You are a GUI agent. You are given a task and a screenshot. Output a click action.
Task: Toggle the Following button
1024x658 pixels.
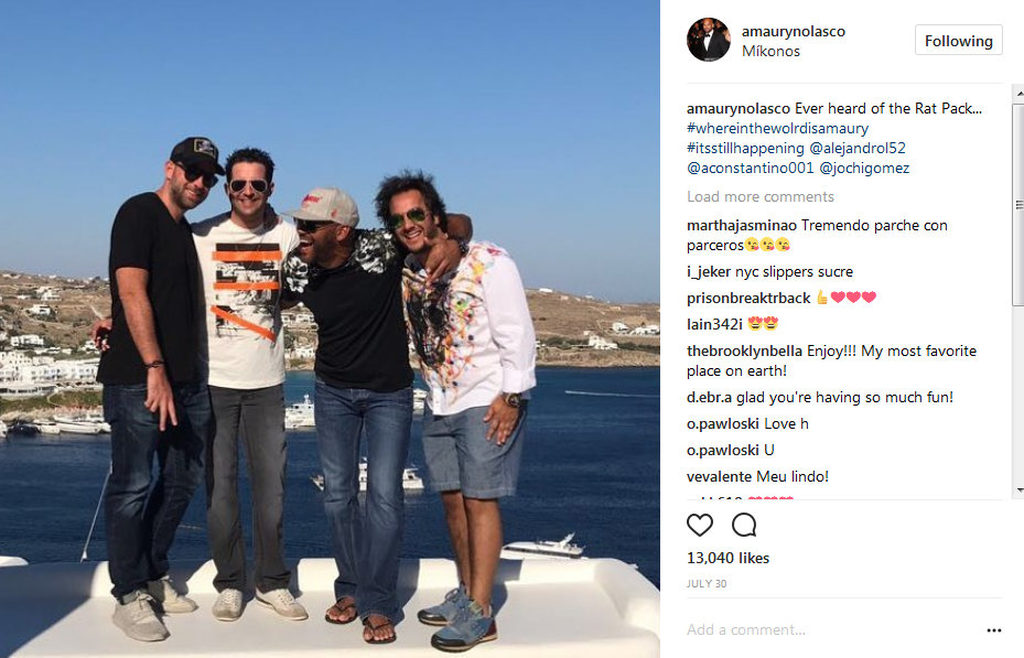pos(958,40)
